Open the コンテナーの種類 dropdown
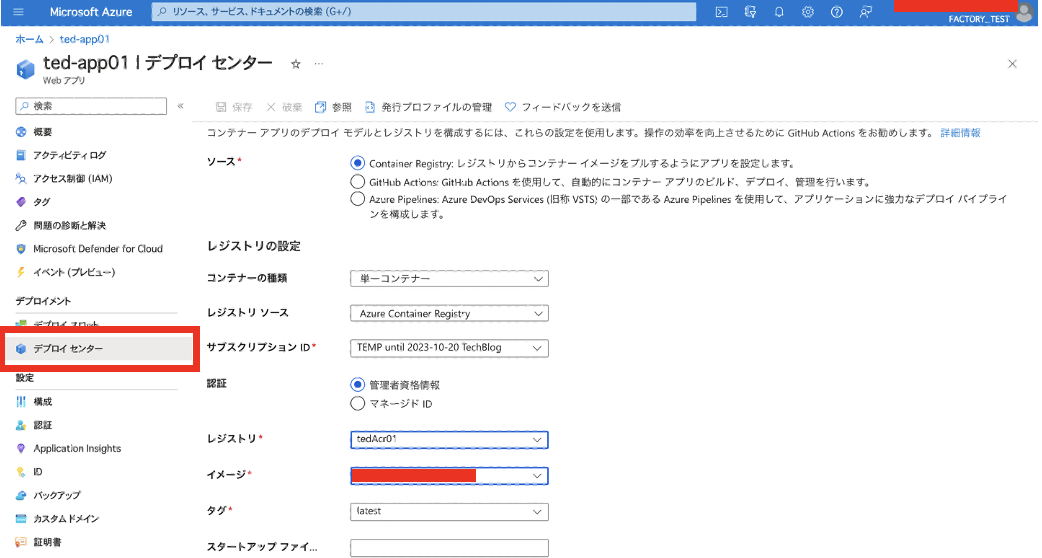The height and width of the screenshot is (558, 1042). 449,278
